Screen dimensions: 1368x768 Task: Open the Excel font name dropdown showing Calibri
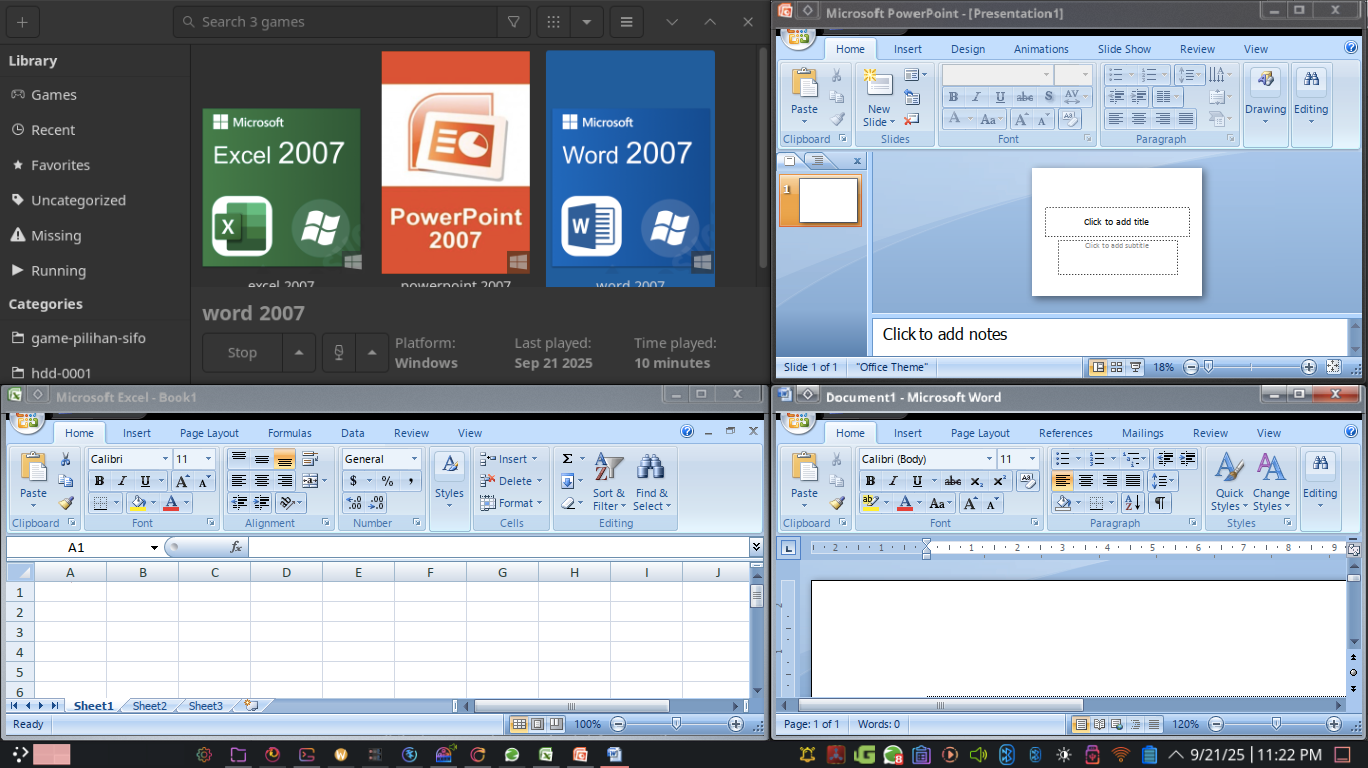coord(164,459)
